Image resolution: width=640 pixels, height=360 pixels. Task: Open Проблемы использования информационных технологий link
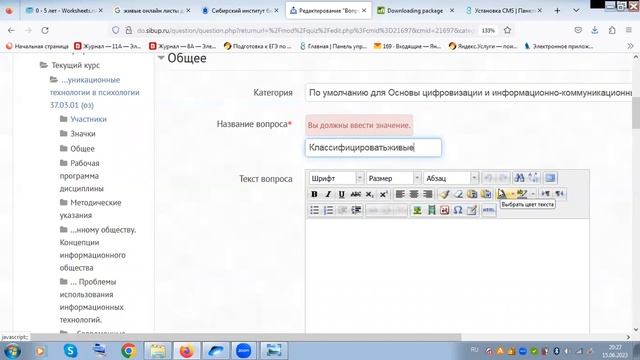[x=92, y=301]
